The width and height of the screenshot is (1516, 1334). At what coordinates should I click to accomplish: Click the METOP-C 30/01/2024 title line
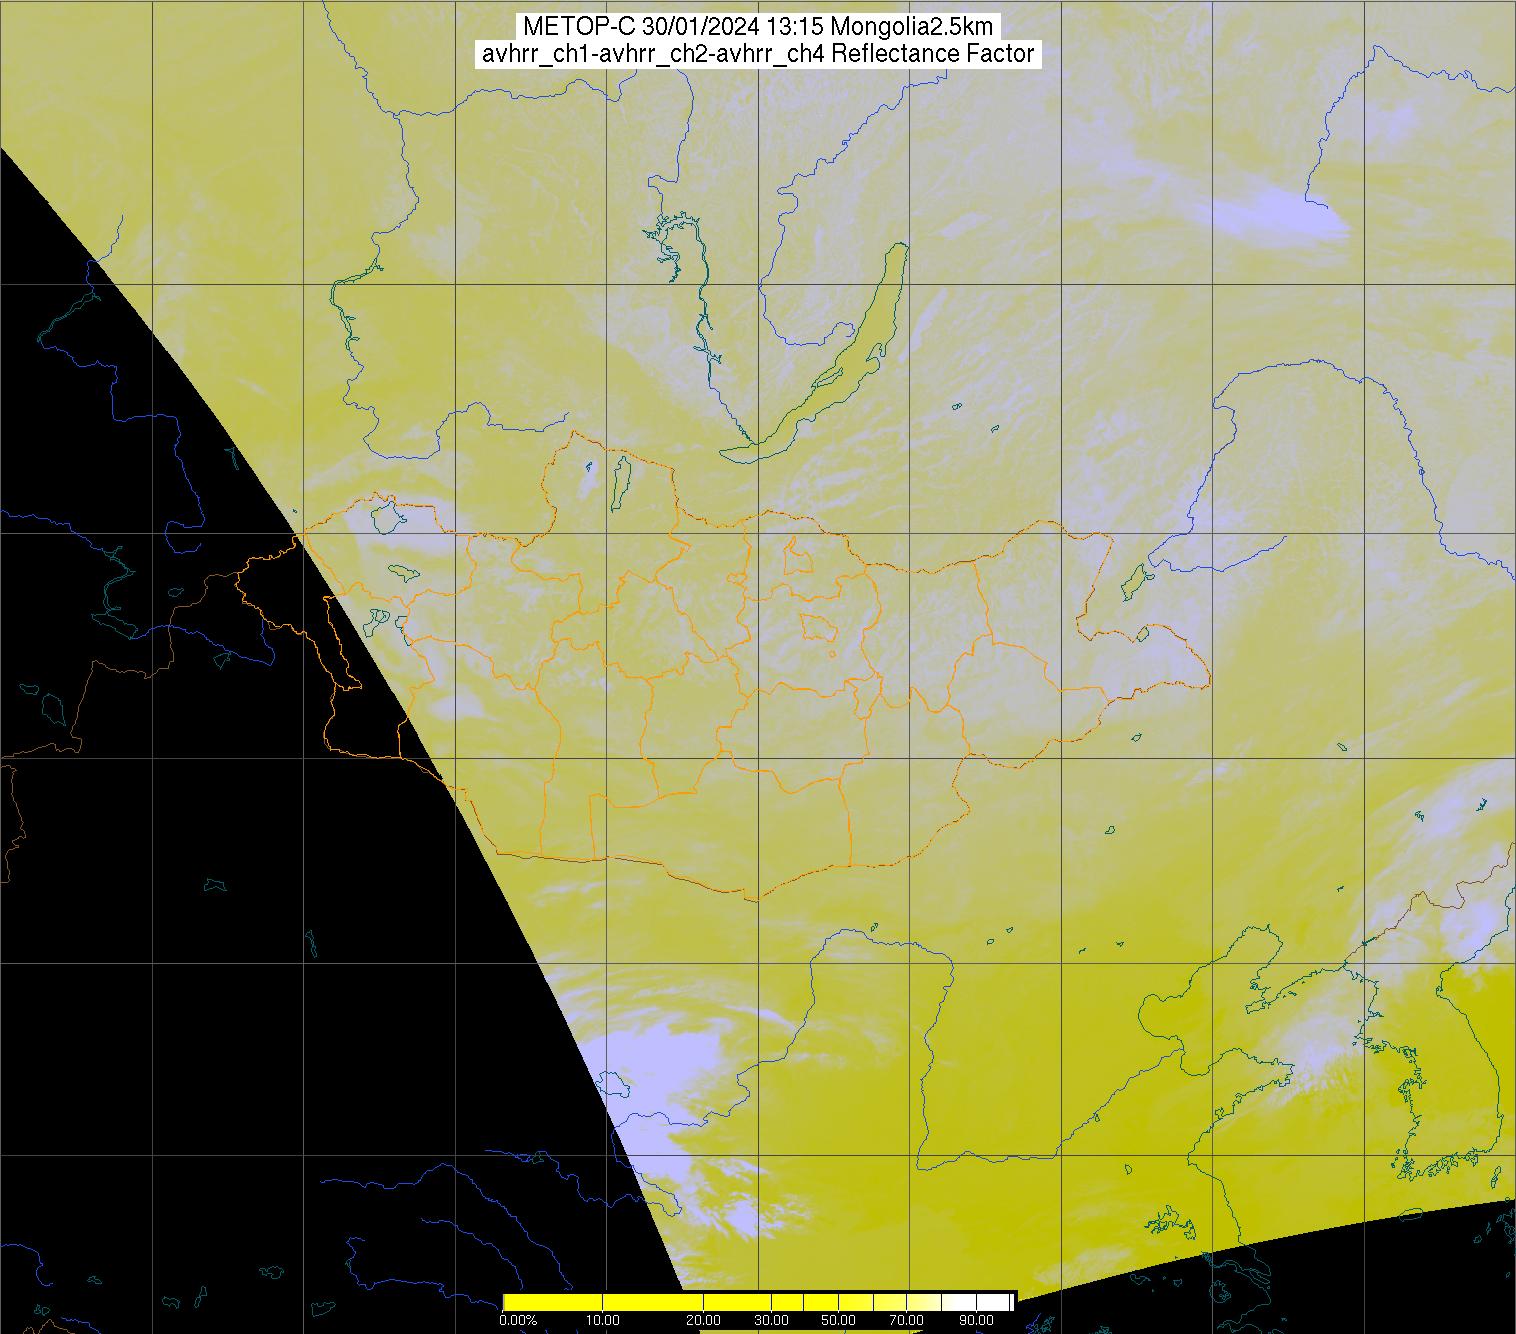point(758,27)
